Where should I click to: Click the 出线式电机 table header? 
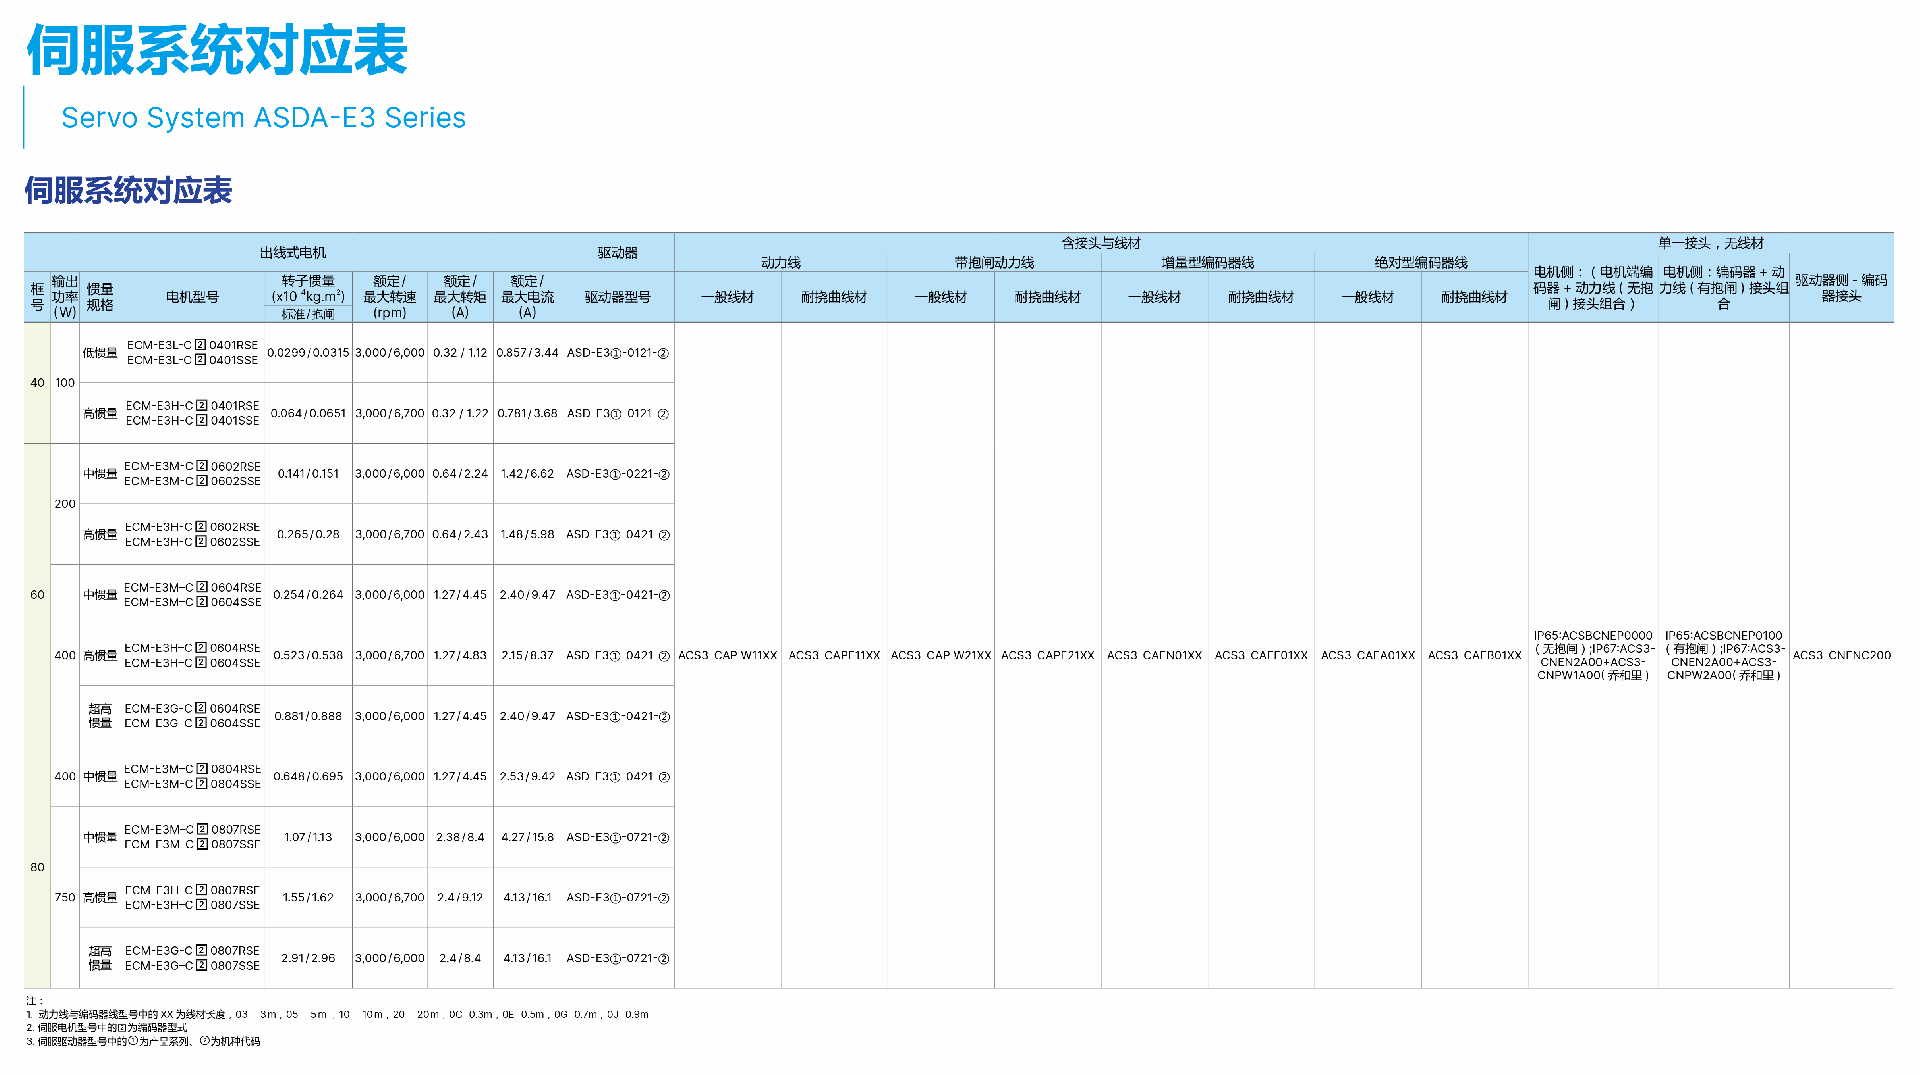(292, 253)
